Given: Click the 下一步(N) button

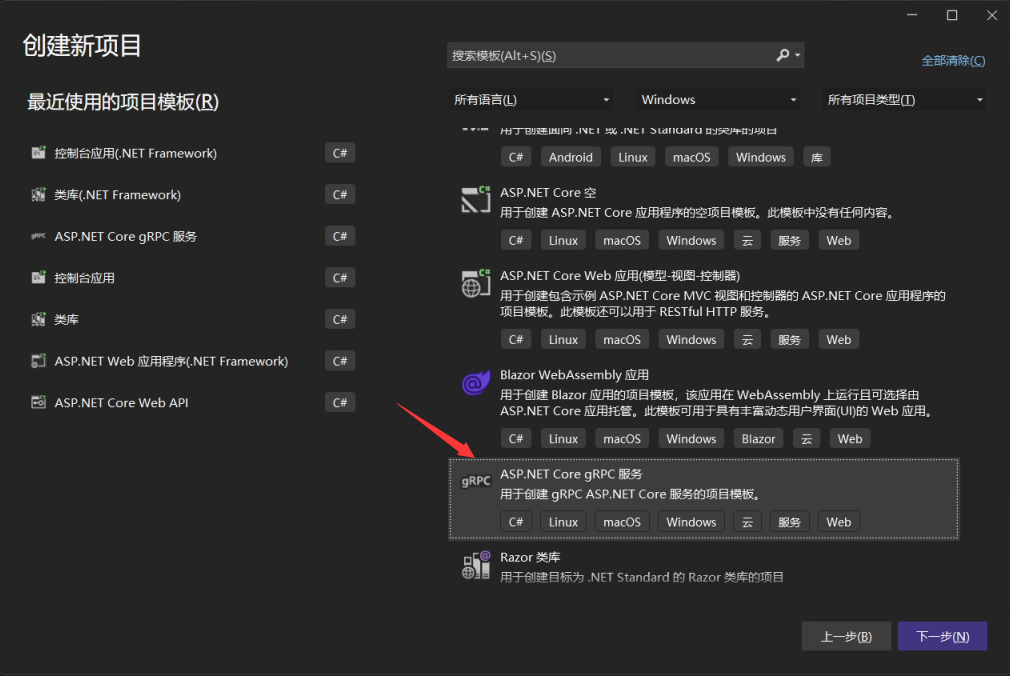Looking at the screenshot, I should tap(942, 636).
